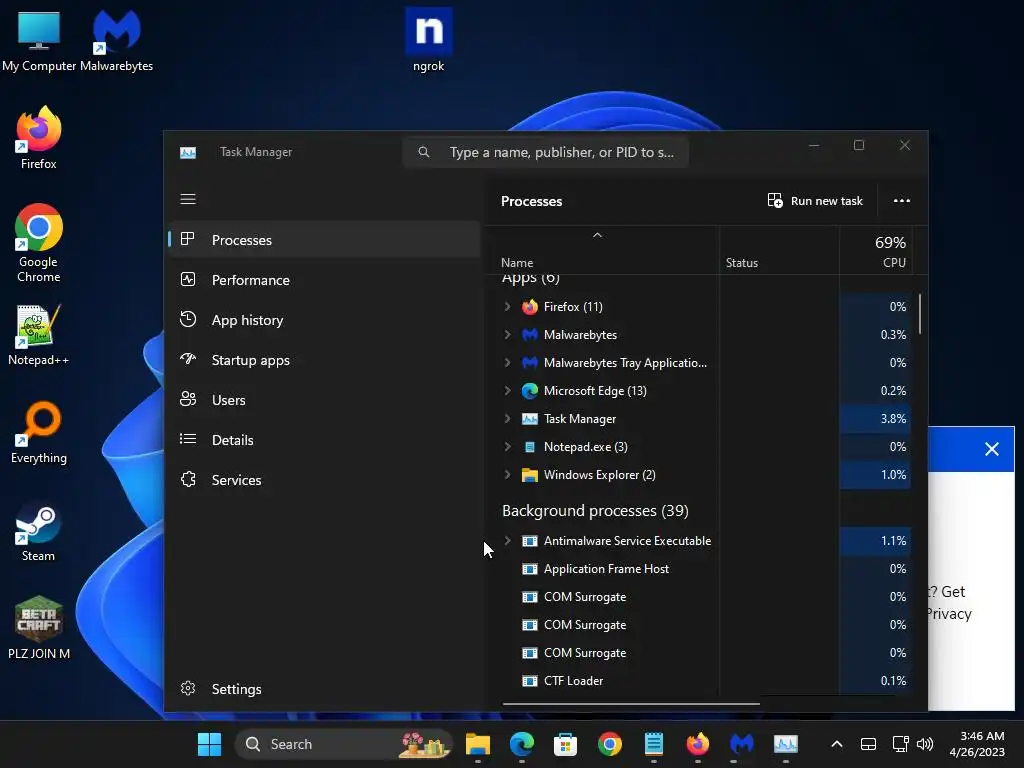Focus the Task Manager search box
This screenshot has height=768, width=1024.
point(546,152)
